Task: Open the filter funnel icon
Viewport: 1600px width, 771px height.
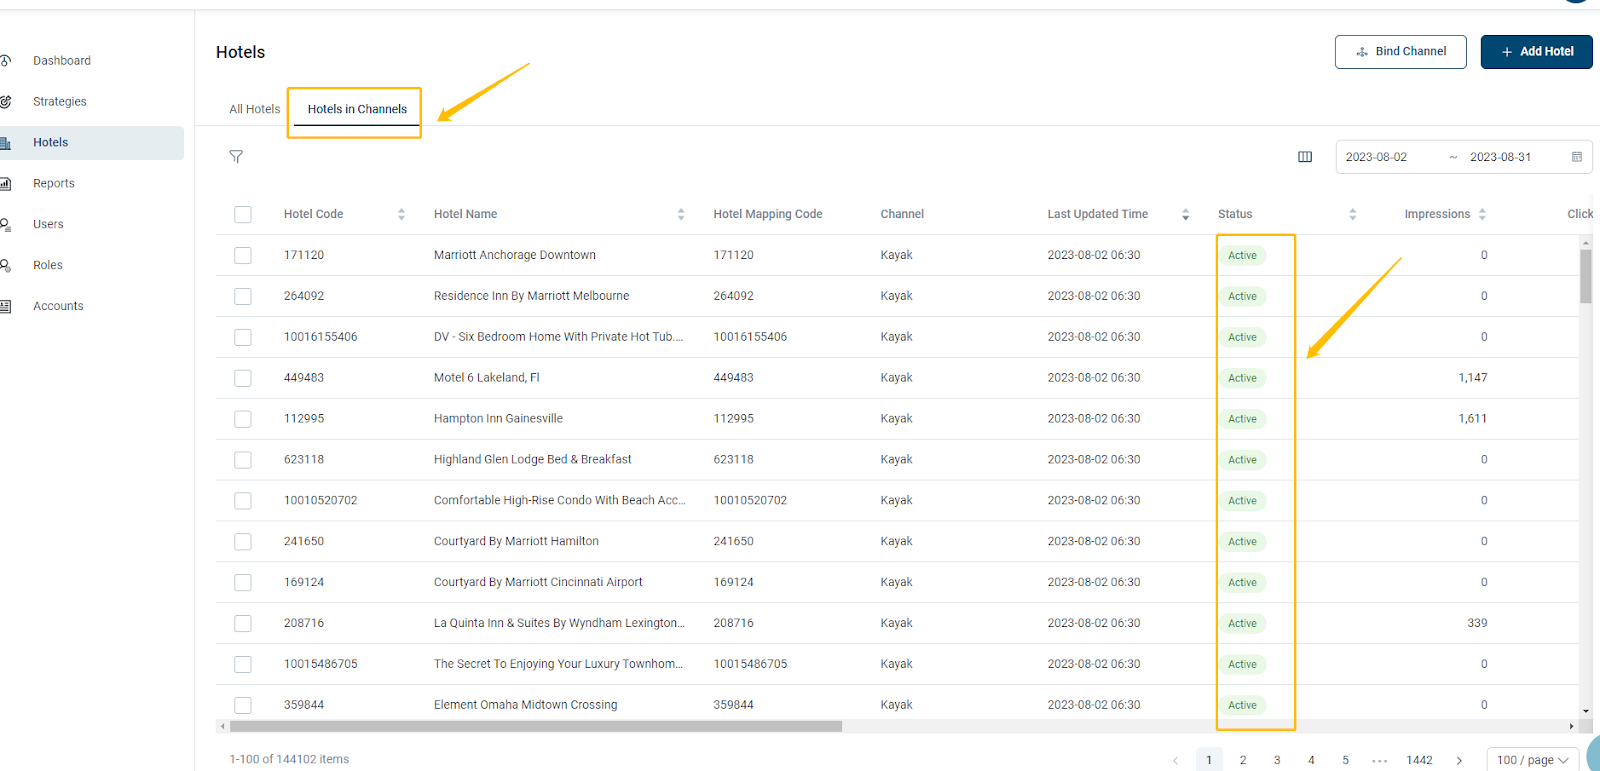Action: pyautogui.click(x=236, y=156)
